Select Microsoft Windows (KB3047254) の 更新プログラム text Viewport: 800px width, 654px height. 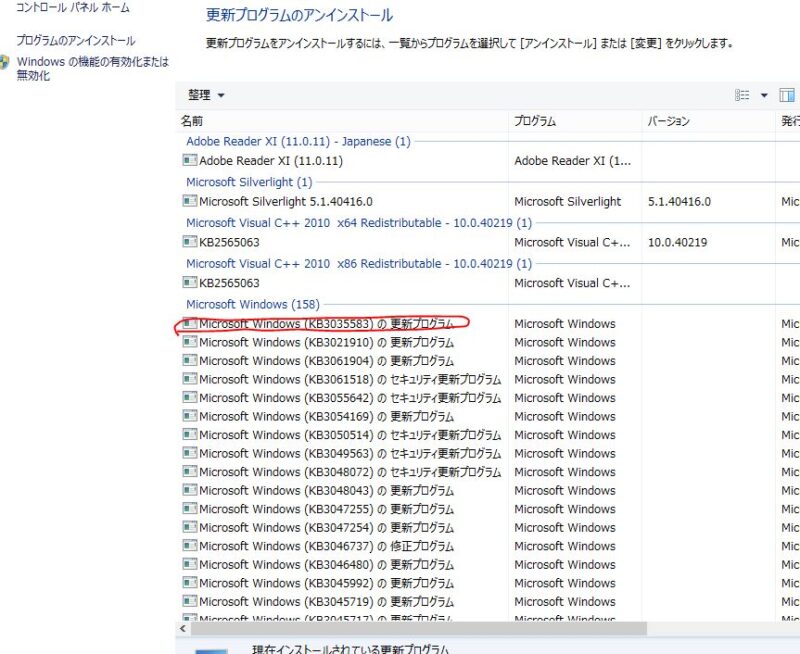click(327, 527)
